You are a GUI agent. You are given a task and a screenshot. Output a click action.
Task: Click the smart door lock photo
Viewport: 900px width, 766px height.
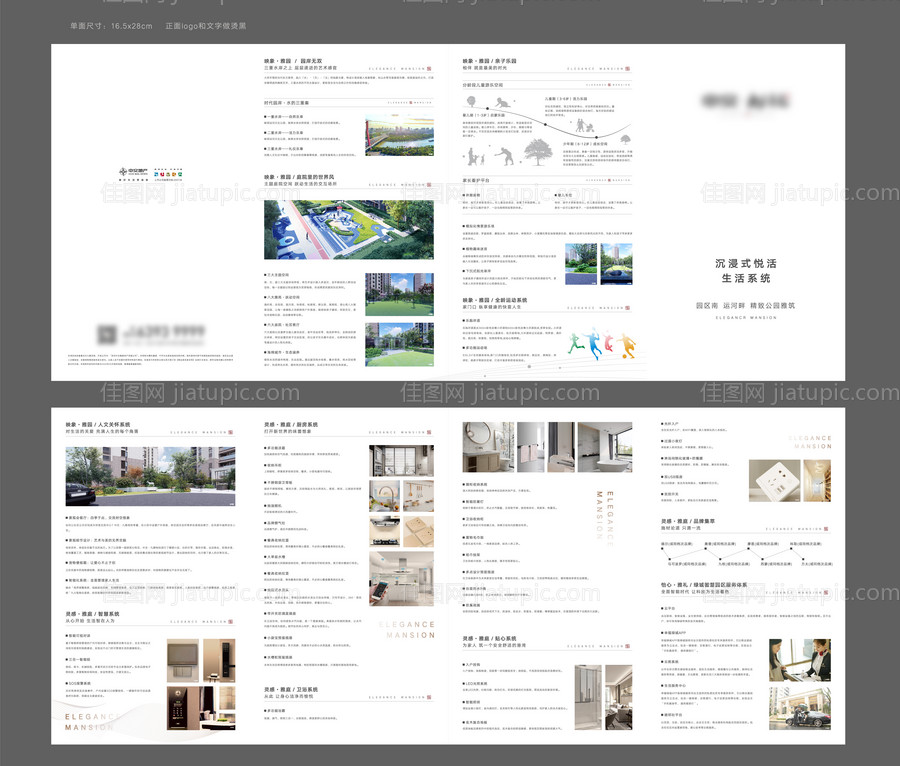pyautogui.click(x=218, y=661)
